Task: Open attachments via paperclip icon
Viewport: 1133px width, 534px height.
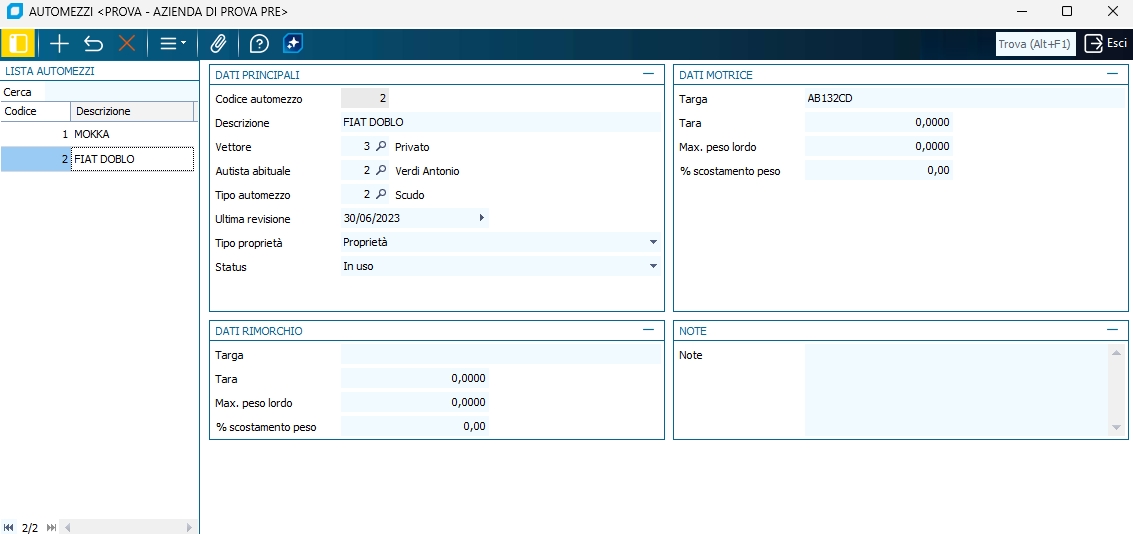Action: (217, 44)
